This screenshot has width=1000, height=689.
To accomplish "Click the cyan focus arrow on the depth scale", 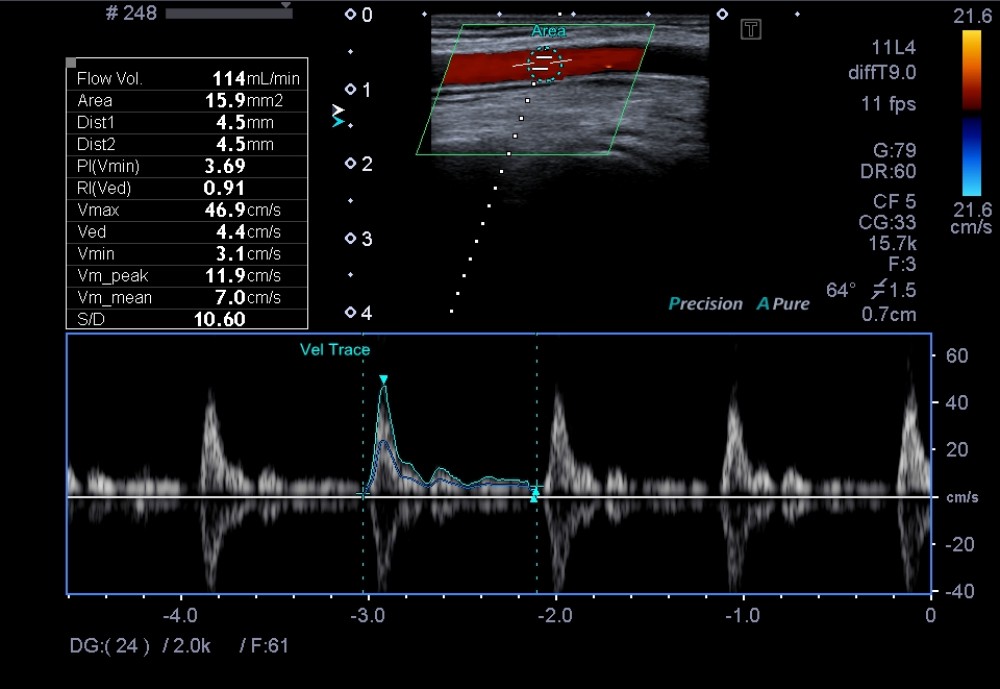I will point(338,121).
